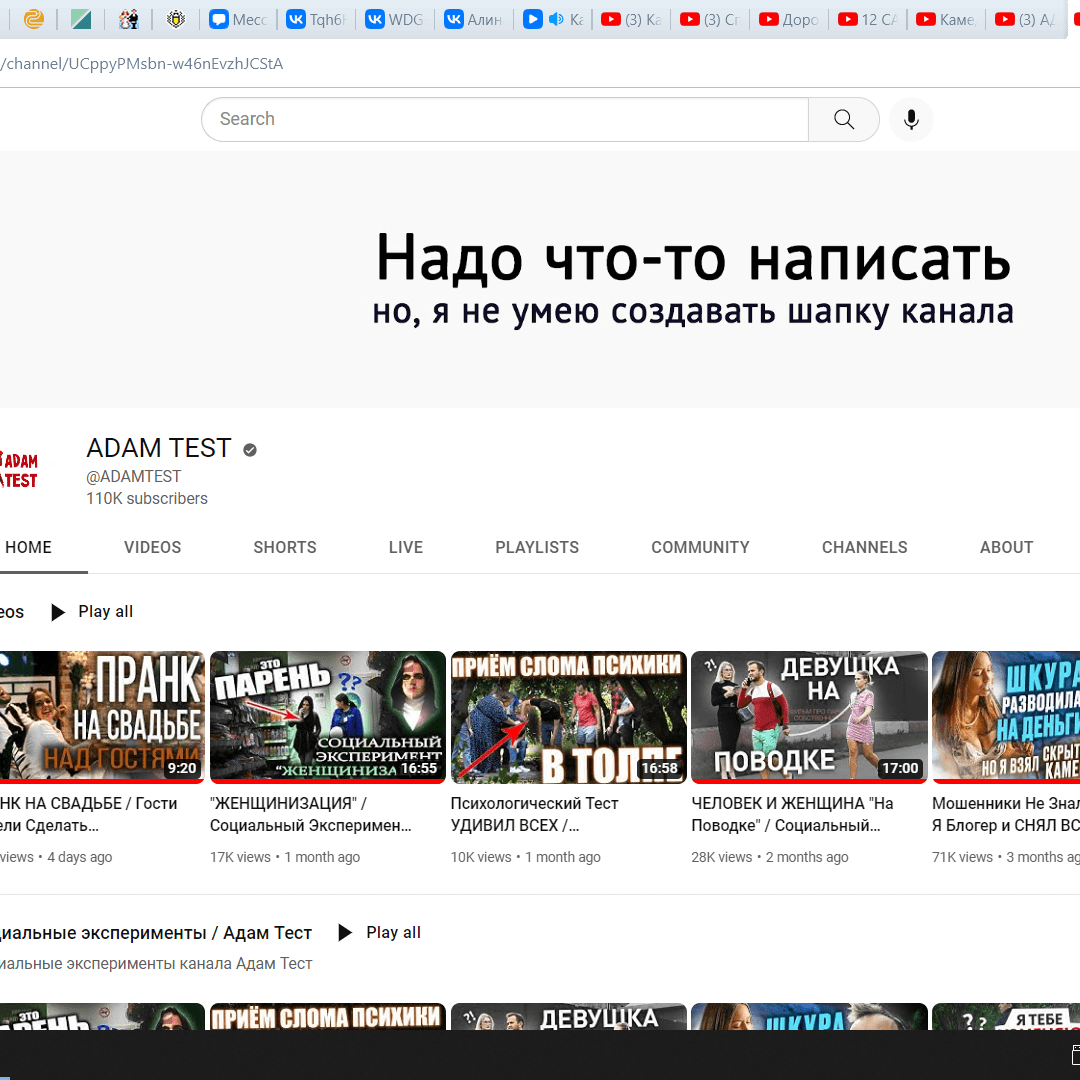Click the 10K views • 1 month ago text

pos(526,858)
